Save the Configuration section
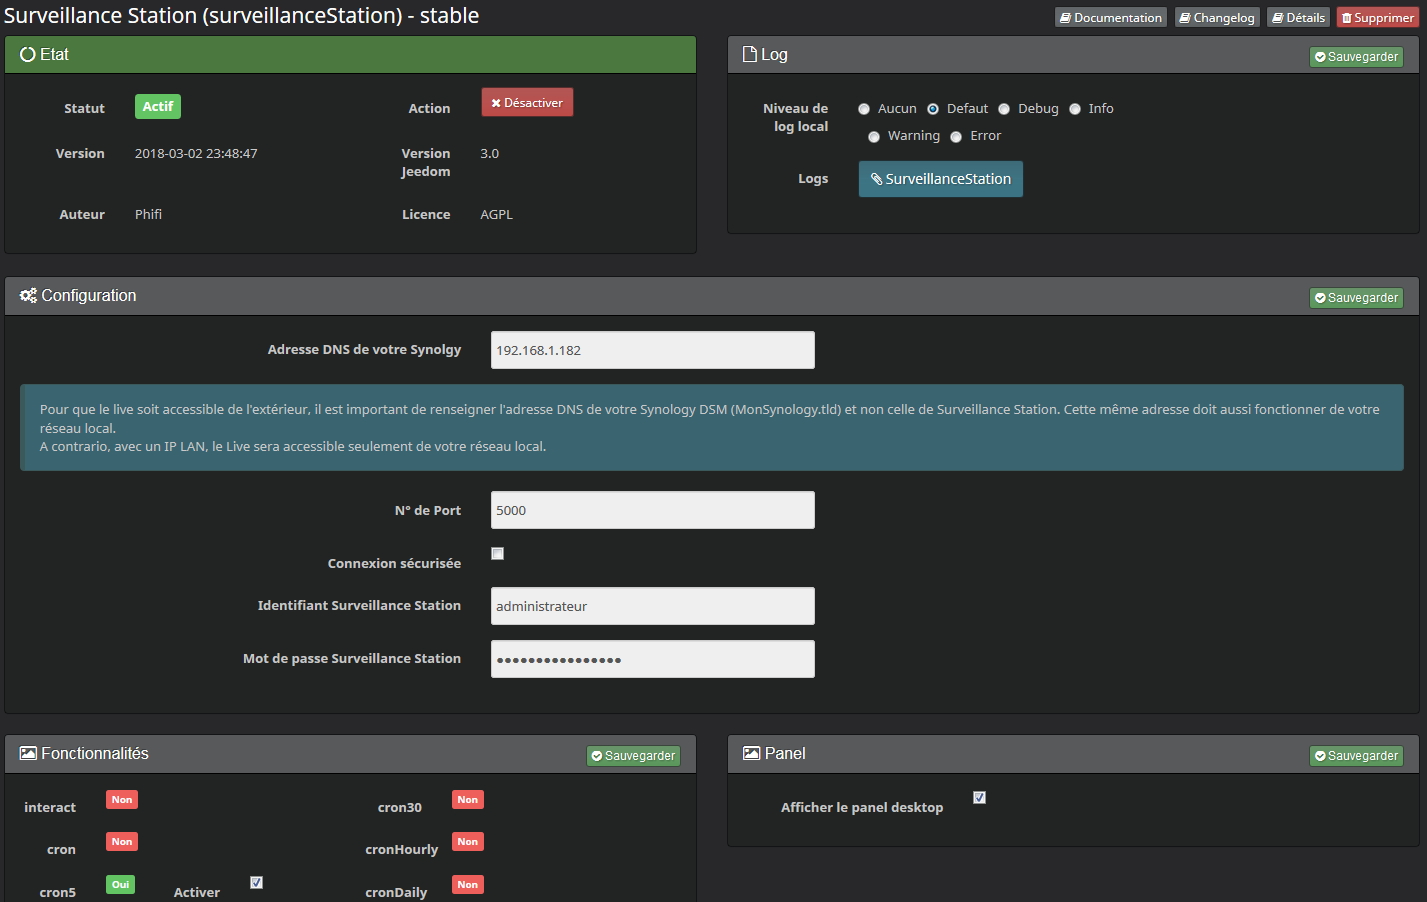The width and height of the screenshot is (1427, 902). 1356,298
